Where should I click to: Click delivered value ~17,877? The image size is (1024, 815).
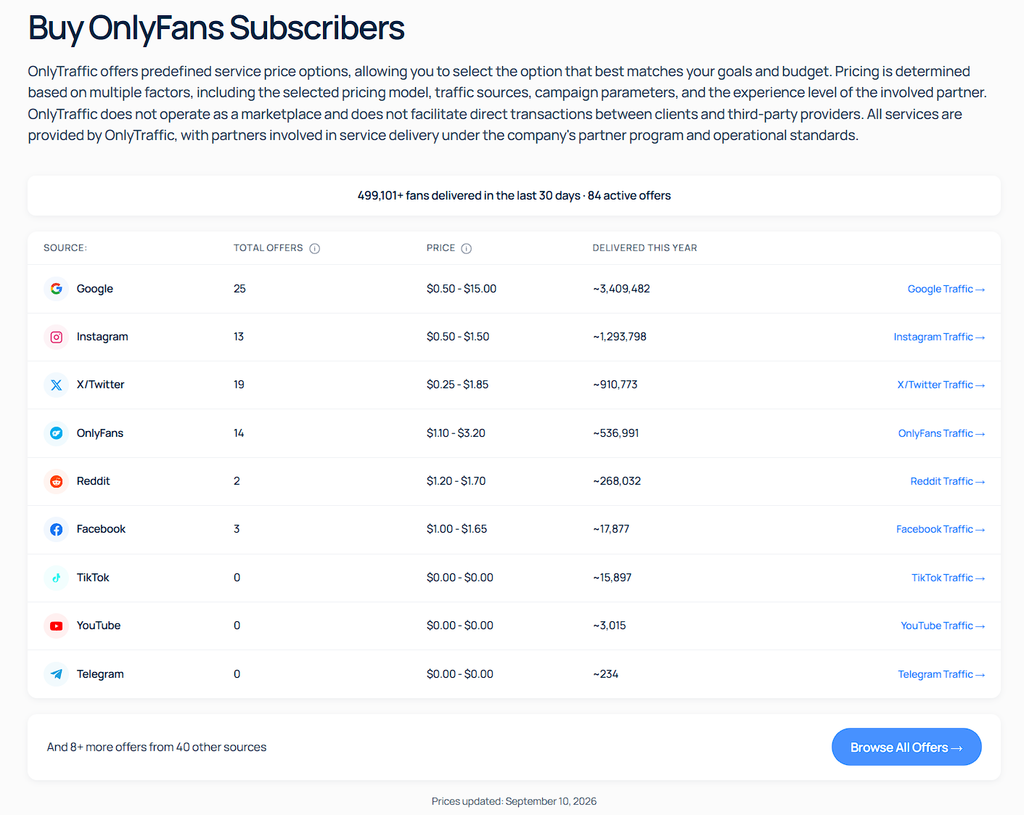611,529
